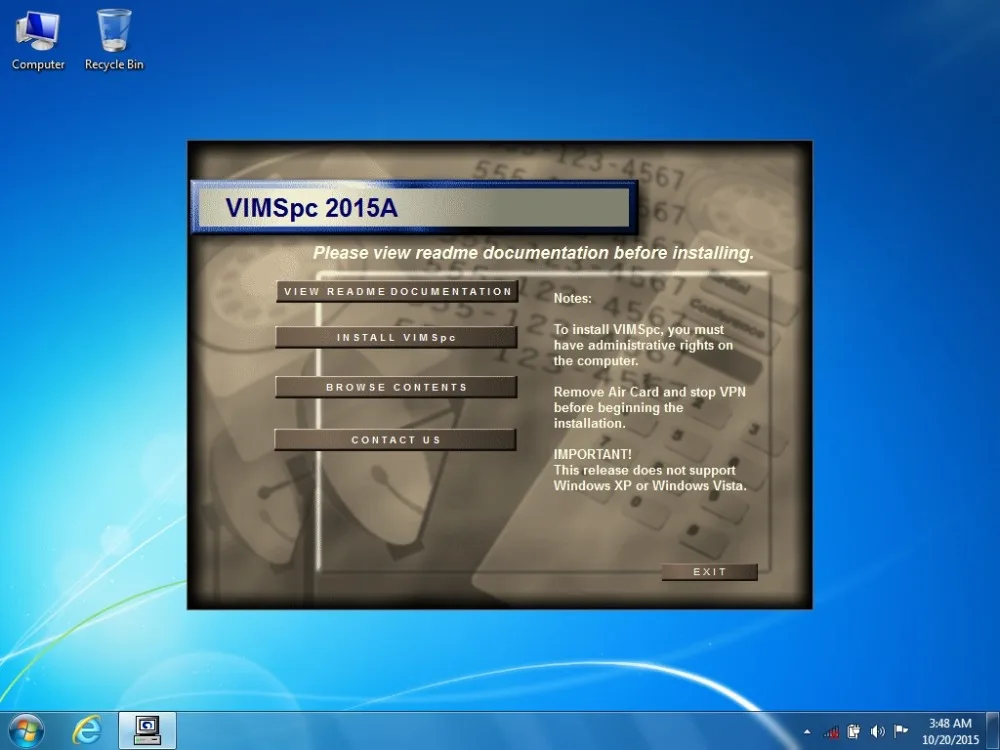Click the VIMSpc 2015A title banner
1000x750 pixels.
coord(414,208)
